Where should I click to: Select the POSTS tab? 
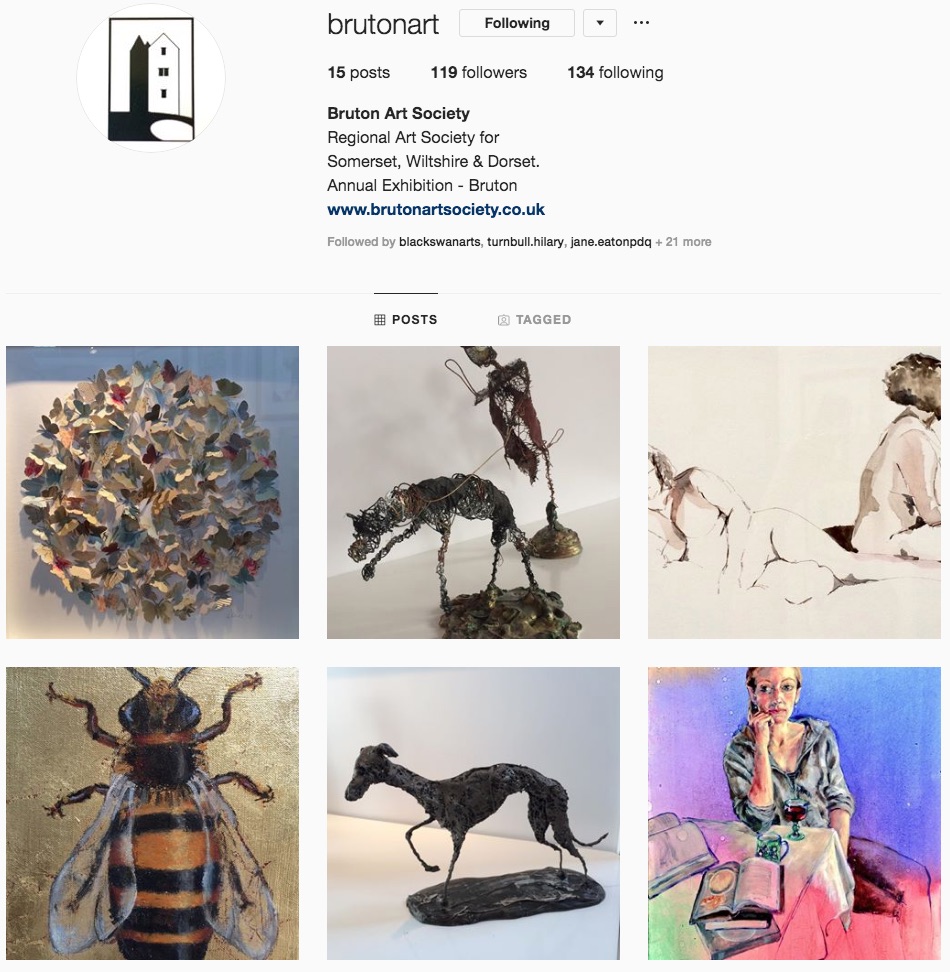pos(406,319)
